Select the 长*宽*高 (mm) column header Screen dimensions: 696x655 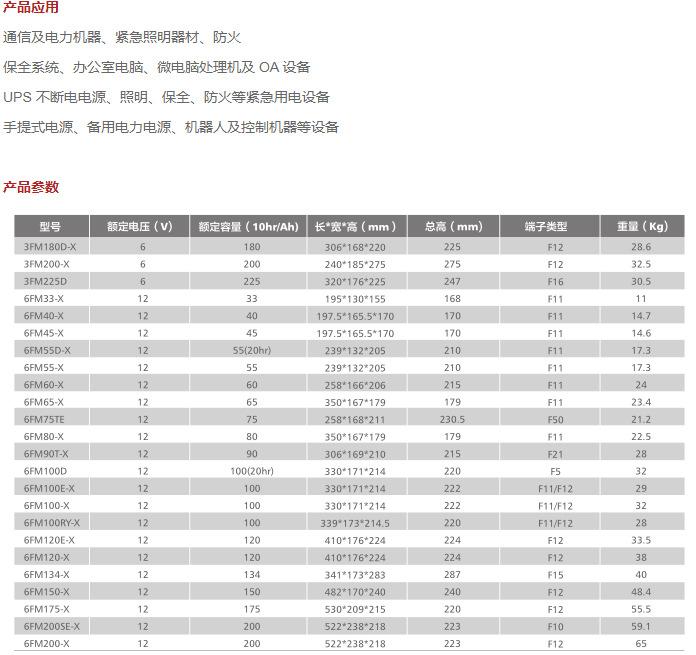click(355, 226)
